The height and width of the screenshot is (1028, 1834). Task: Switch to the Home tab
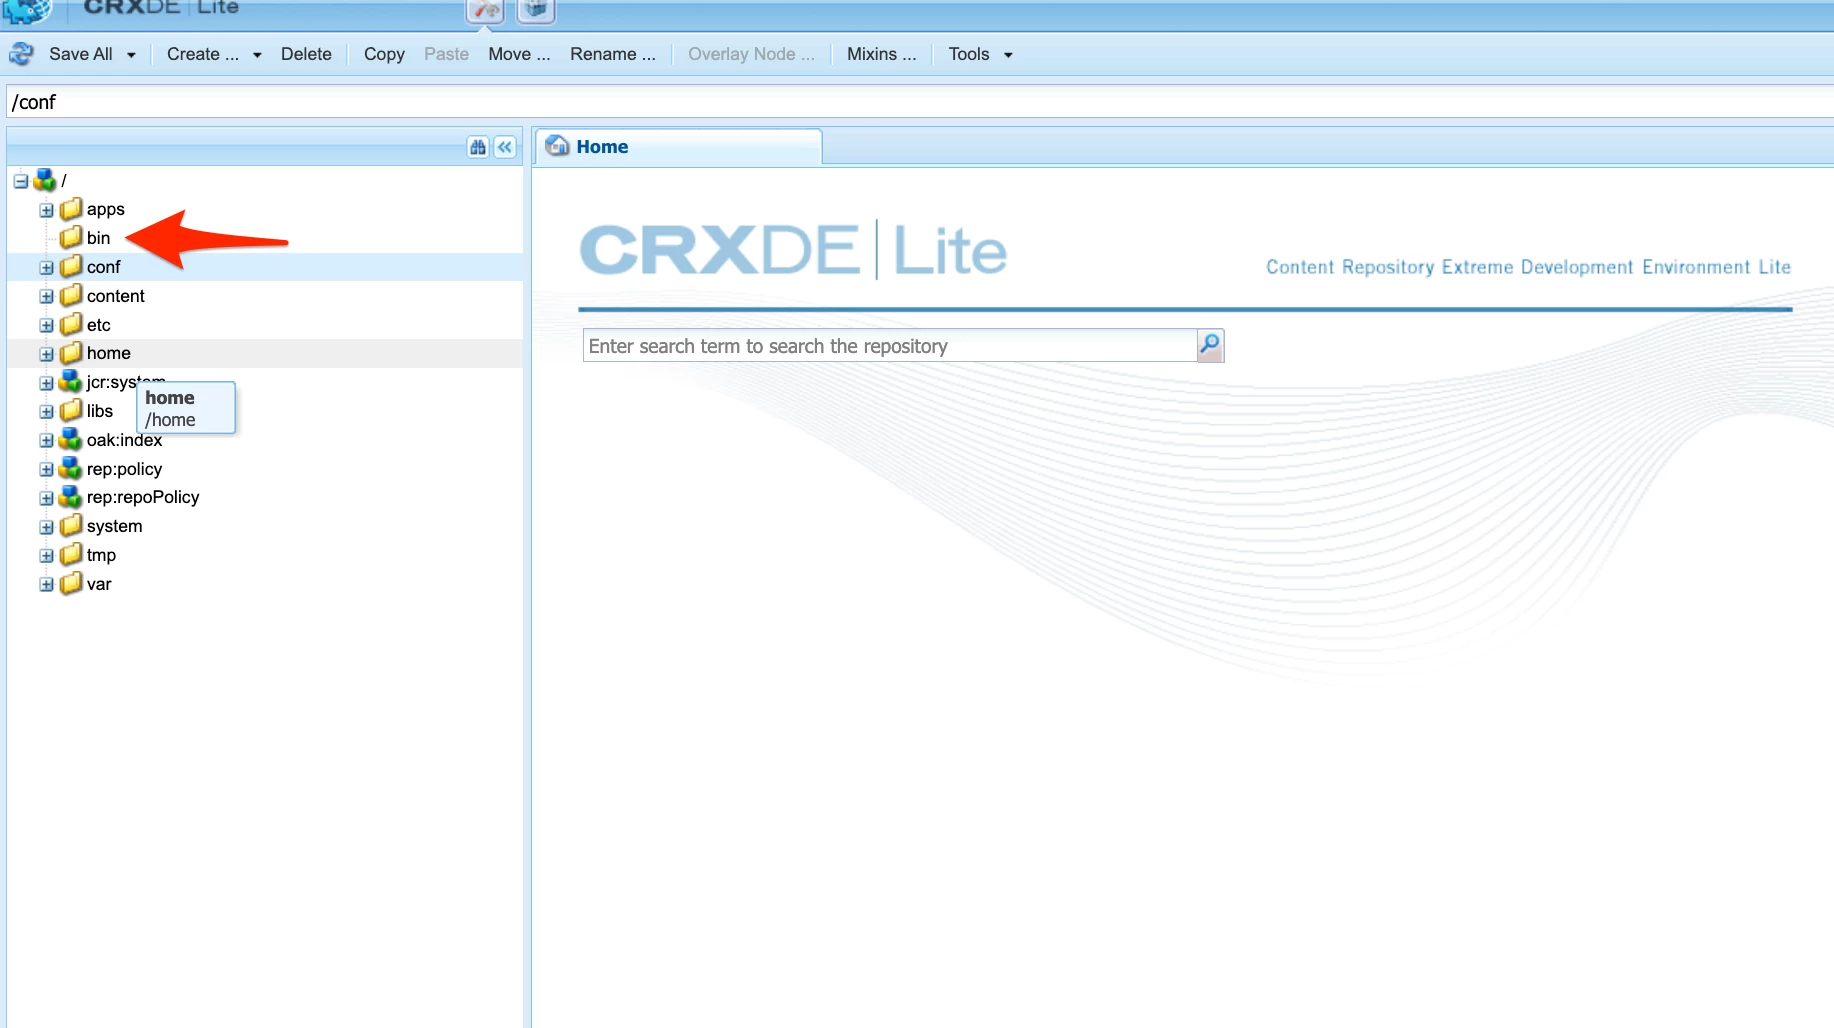[x=678, y=147]
